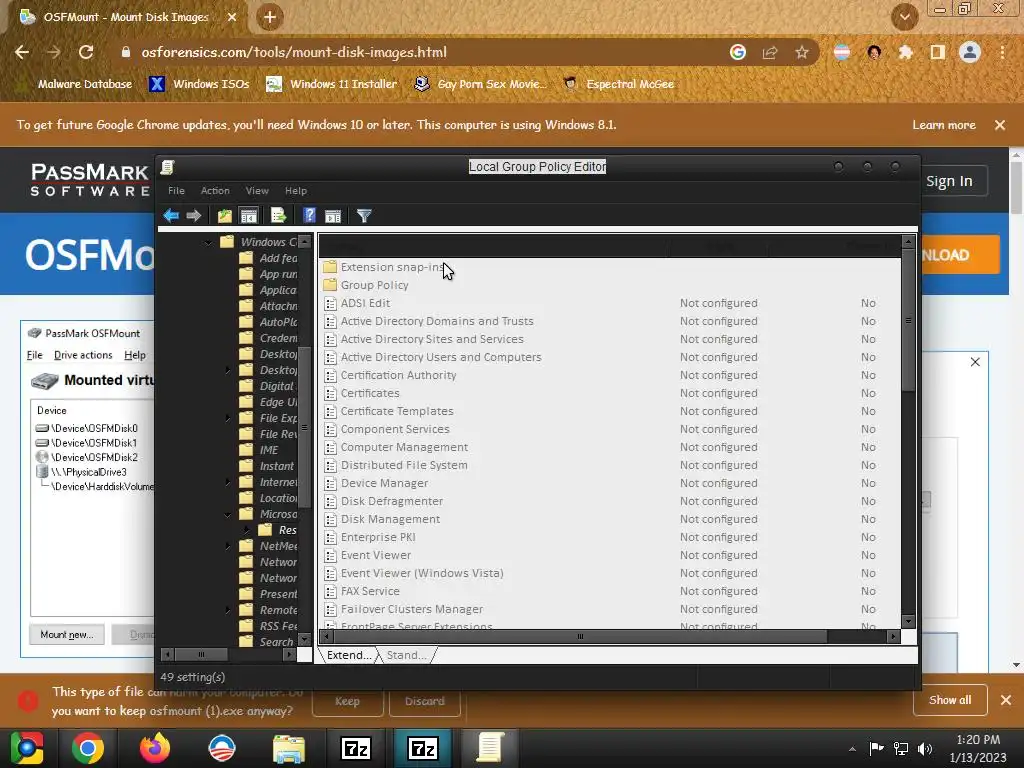Open the Windows ISOs bookmark
1024x768 pixels.
(199, 84)
